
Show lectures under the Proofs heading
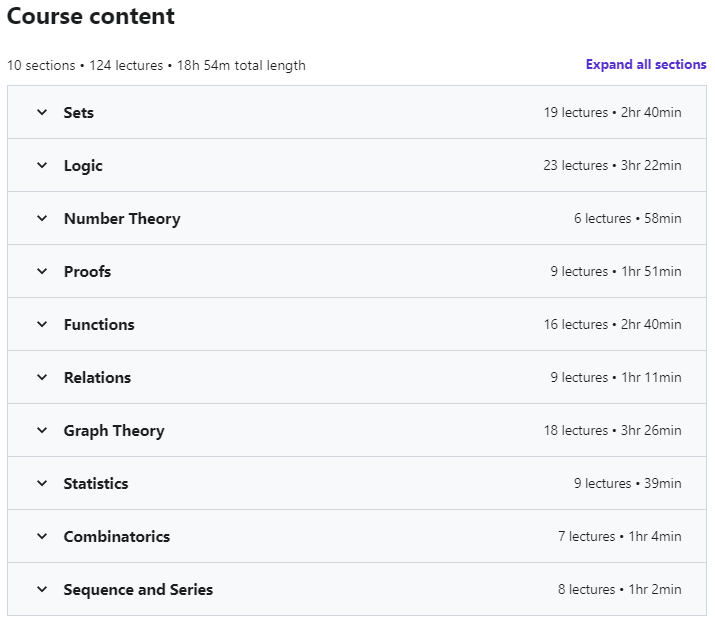click(x=87, y=272)
